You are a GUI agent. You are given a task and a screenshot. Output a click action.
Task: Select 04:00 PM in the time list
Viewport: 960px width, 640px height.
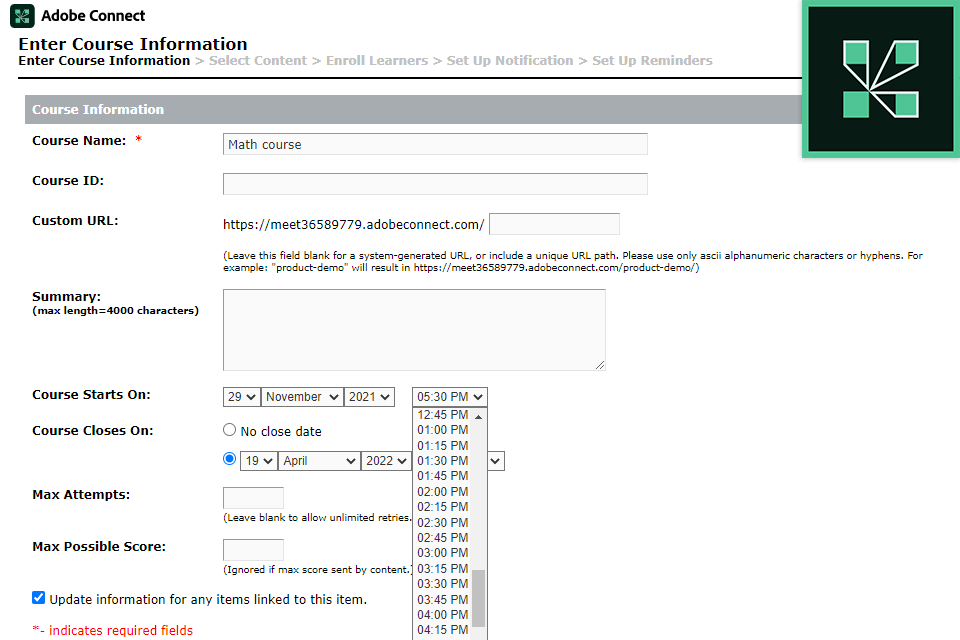(x=443, y=615)
